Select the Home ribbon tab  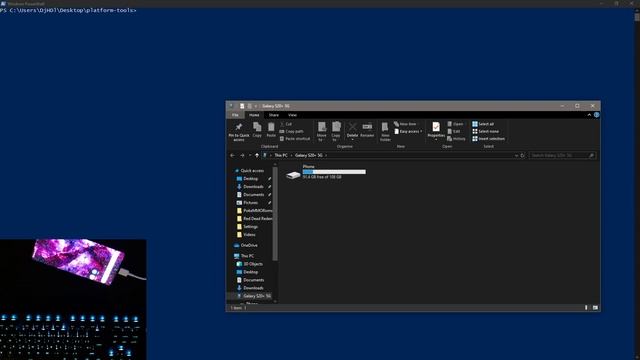coord(254,115)
